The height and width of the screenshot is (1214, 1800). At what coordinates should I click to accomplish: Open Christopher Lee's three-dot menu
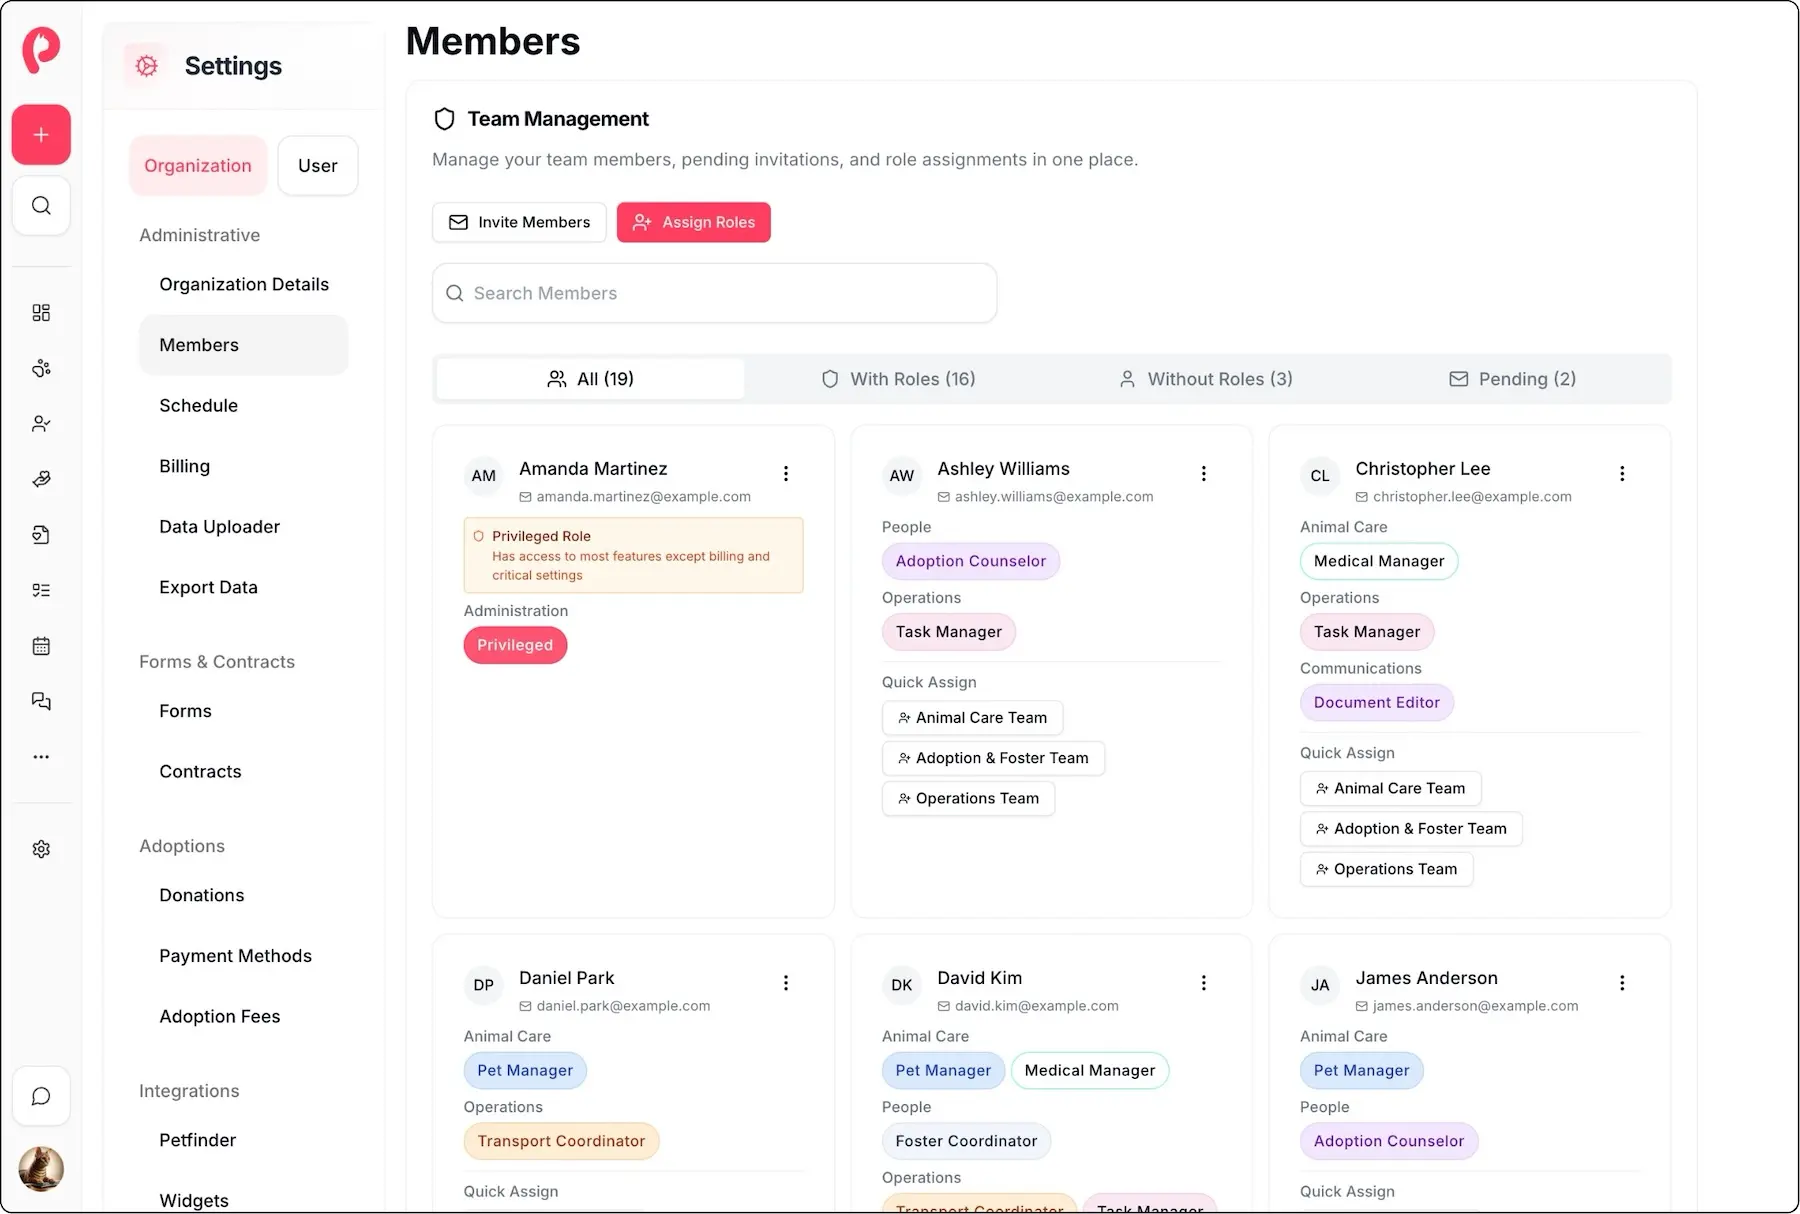coord(1622,473)
